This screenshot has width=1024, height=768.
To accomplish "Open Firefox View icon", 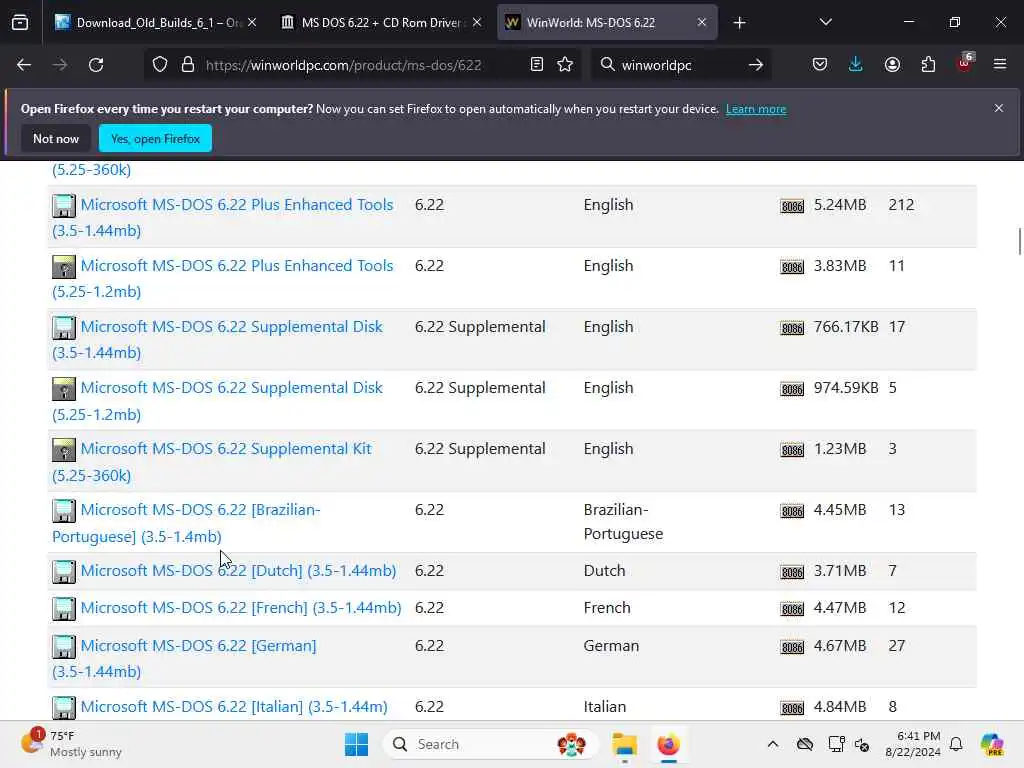I will [20, 23].
